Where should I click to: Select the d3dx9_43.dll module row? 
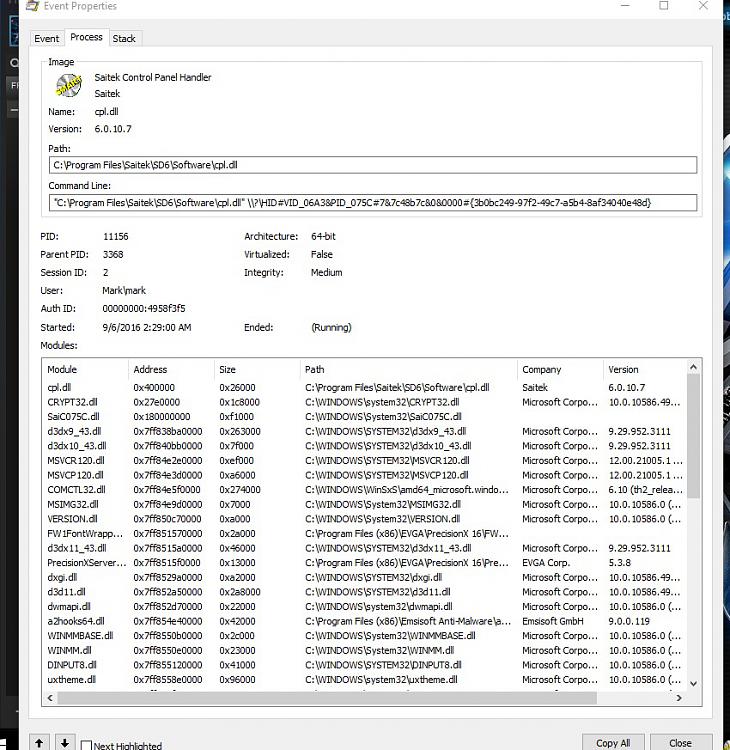pyautogui.click(x=365, y=431)
